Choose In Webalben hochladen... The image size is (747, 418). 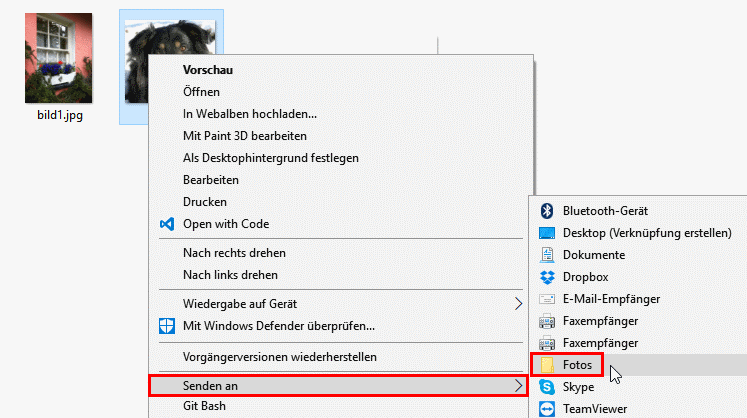click(x=250, y=114)
